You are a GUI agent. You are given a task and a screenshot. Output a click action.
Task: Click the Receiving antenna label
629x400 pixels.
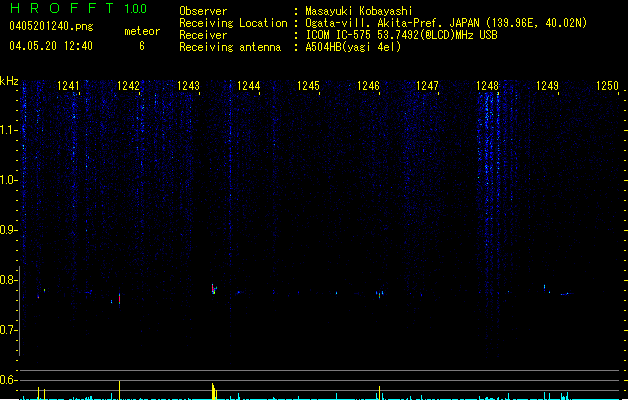tap(230, 47)
